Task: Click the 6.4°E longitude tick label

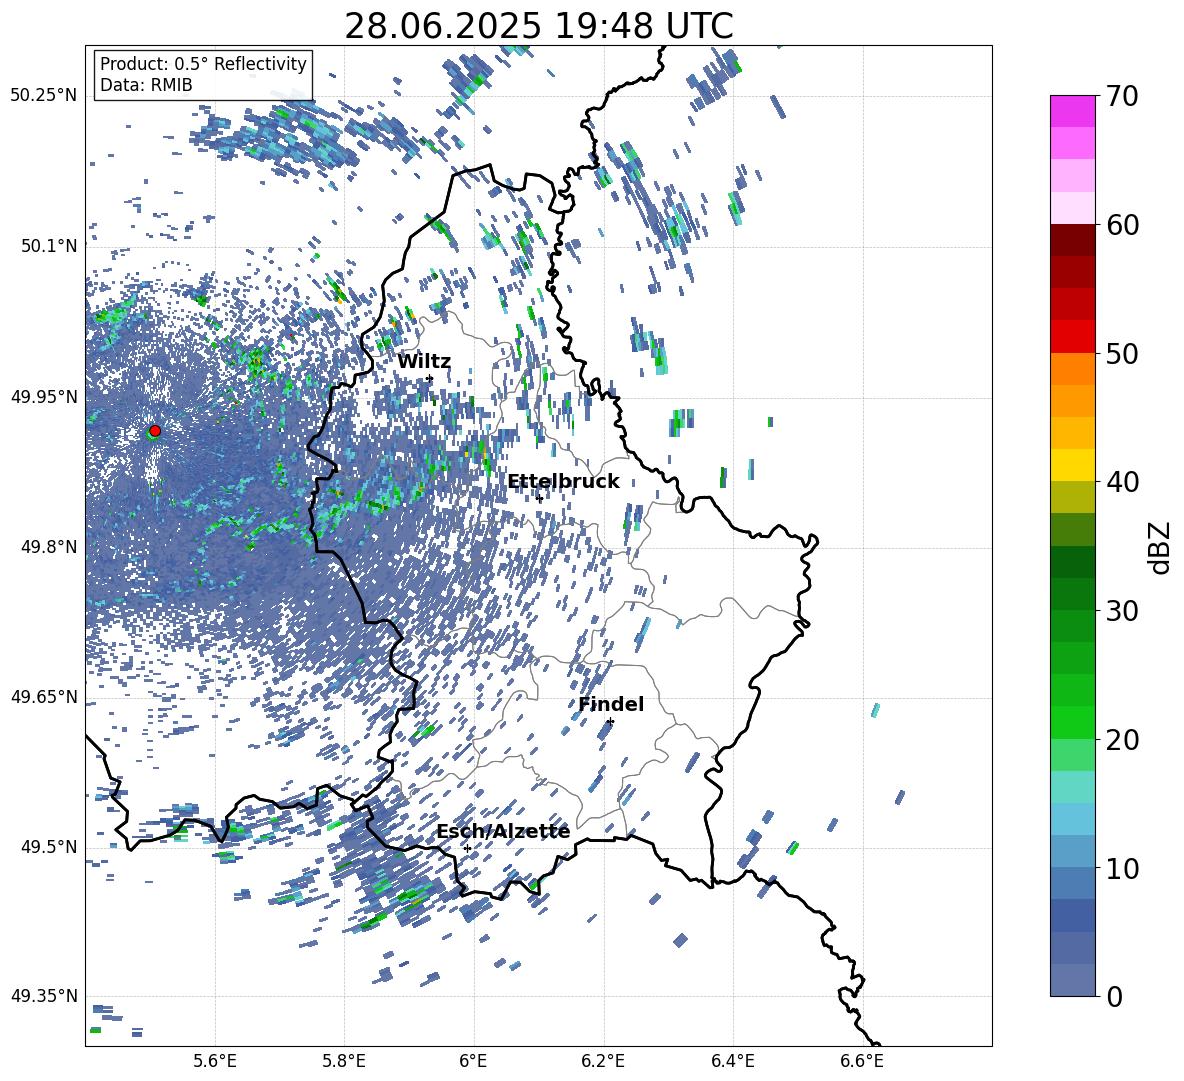Action: coord(732,1061)
